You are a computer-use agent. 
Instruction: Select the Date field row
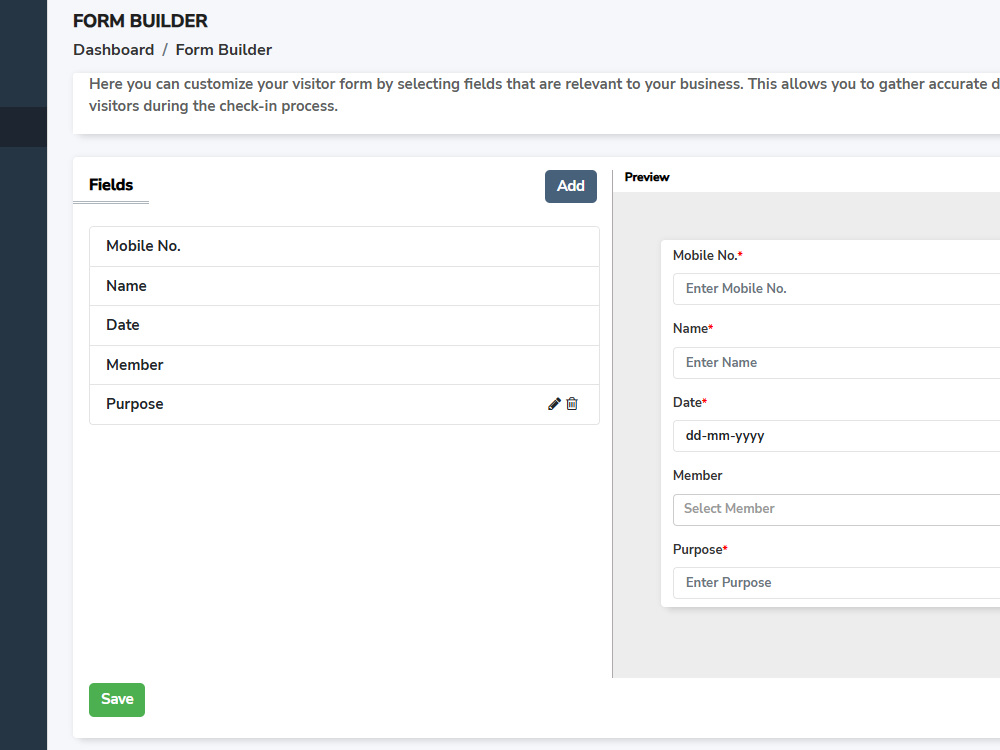(x=344, y=325)
